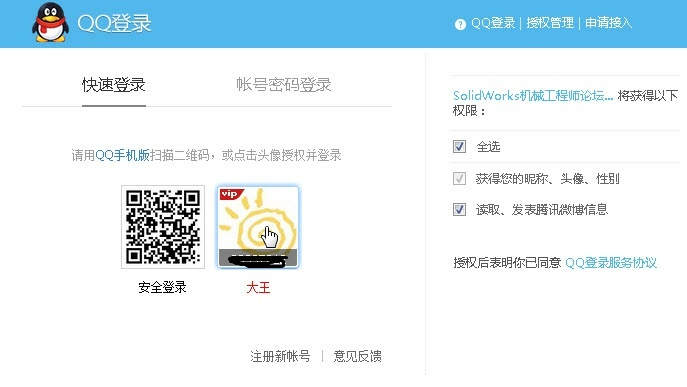This screenshot has height=387, width=687.
Task: Switch to 快速登录 tab
Action: (113, 85)
